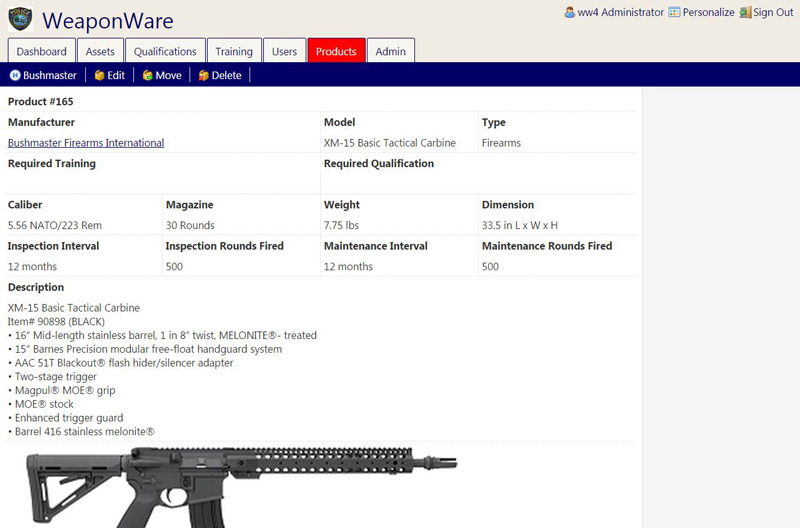The image size is (800, 528).
Task: Click the ww4 Administrator link
Action: (x=620, y=12)
